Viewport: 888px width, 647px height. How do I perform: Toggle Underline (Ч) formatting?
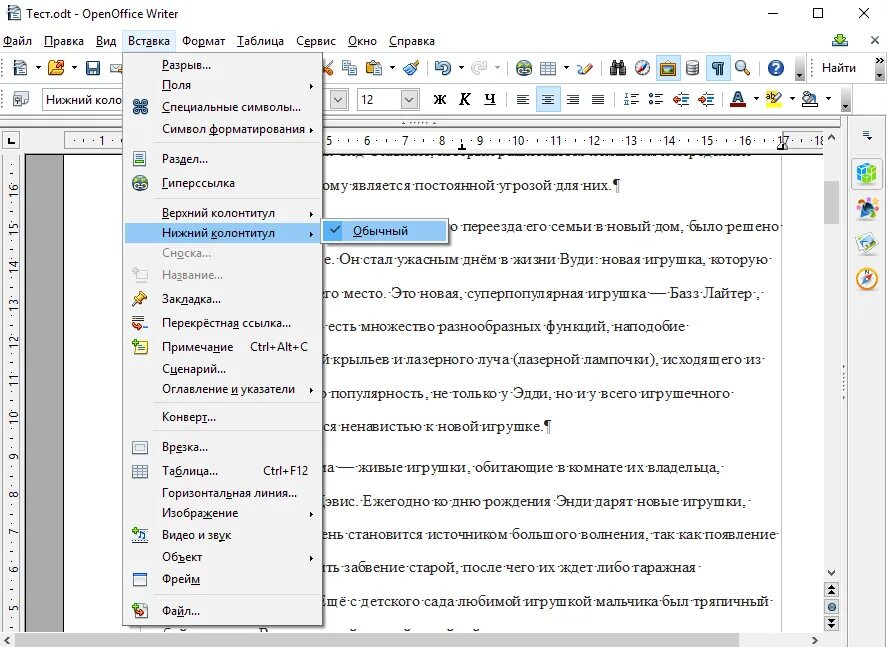[490, 100]
